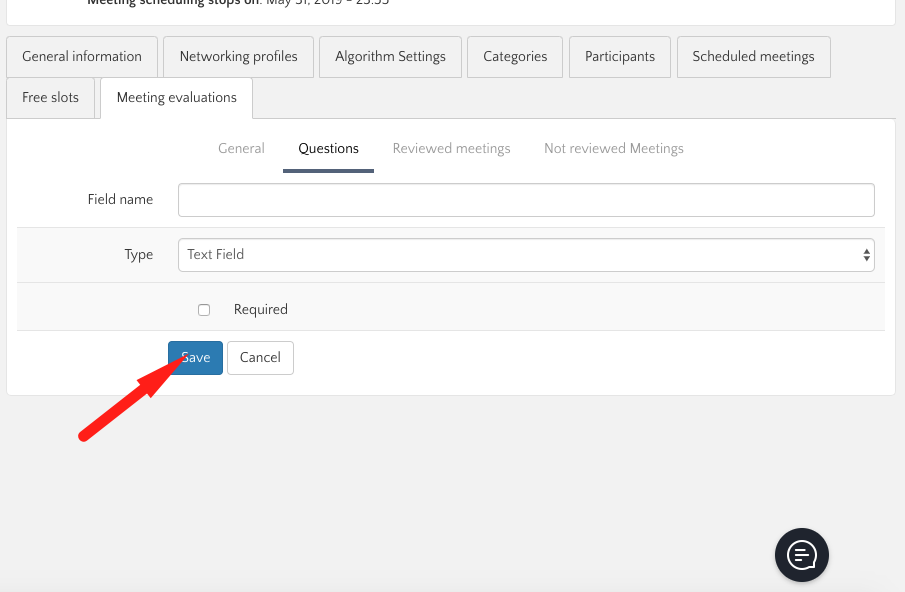View the Participants tab
905x592 pixels.
[x=620, y=57]
